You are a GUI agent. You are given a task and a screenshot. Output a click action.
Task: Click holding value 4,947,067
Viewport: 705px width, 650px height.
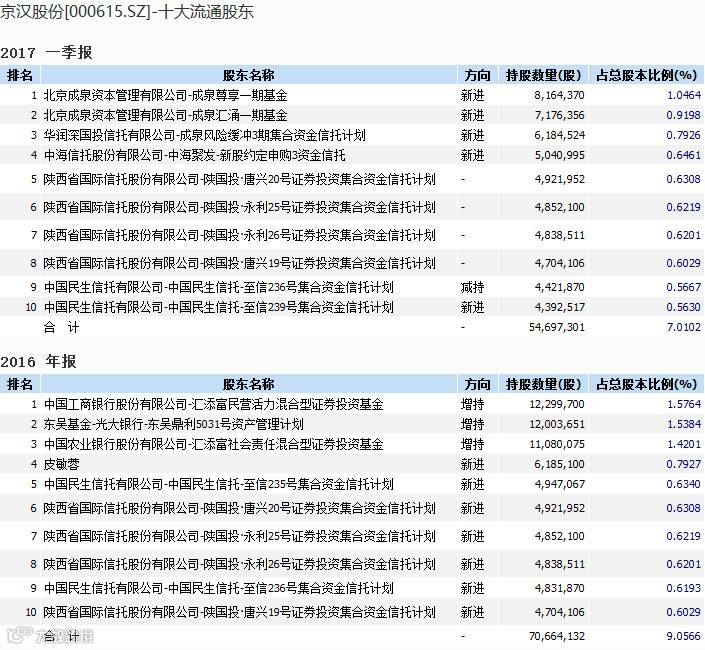pos(559,485)
